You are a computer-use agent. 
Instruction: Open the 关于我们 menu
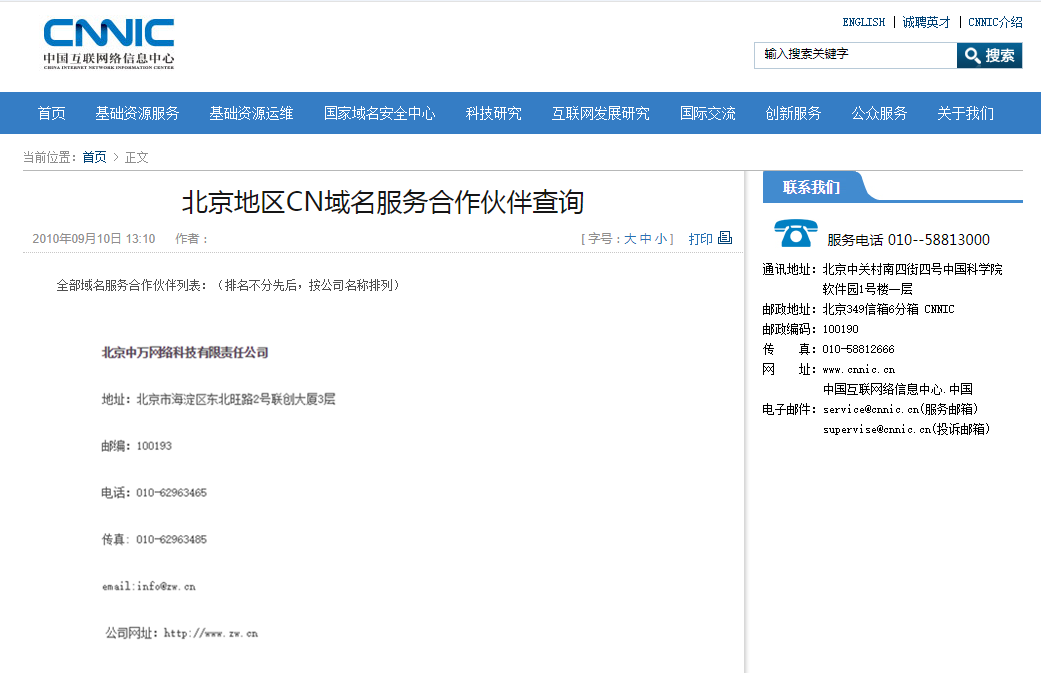tap(965, 113)
